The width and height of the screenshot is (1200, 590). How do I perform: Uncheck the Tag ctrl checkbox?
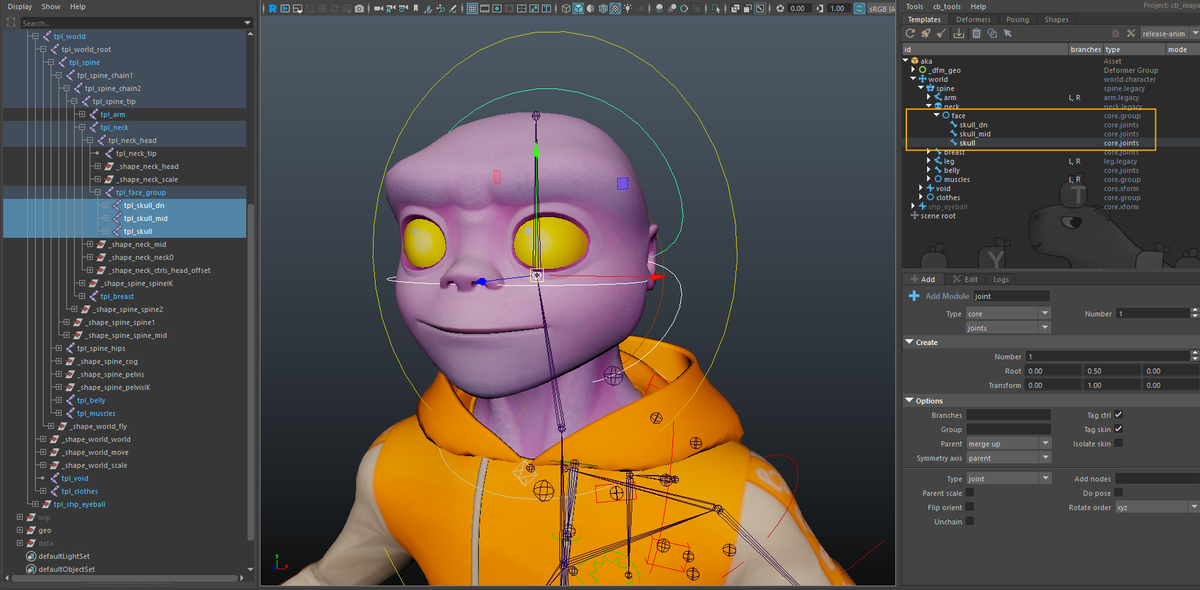click(x=1118, y=414)
